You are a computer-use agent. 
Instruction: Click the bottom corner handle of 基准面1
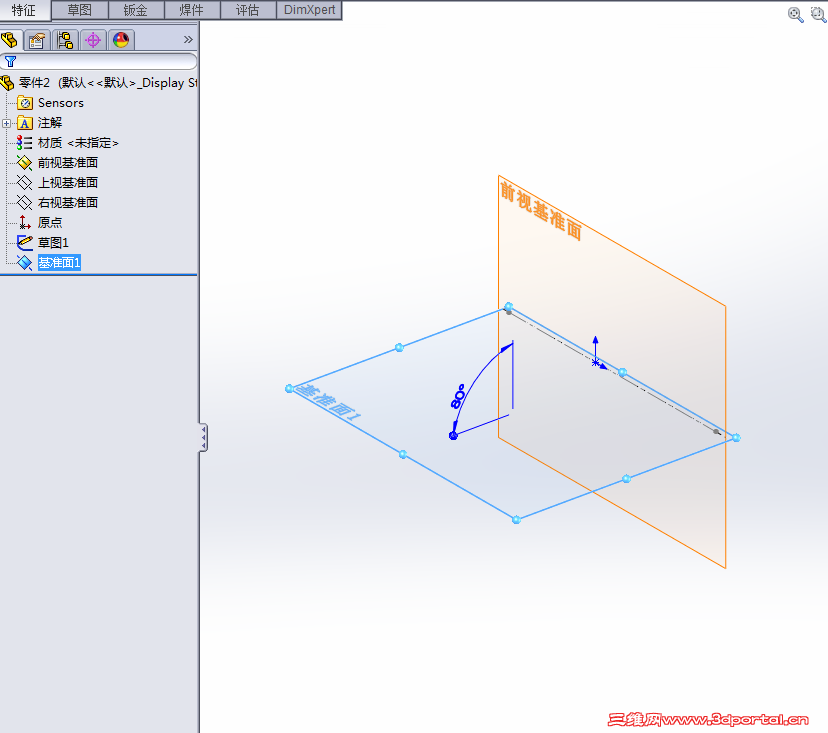[x=516, y=520]
